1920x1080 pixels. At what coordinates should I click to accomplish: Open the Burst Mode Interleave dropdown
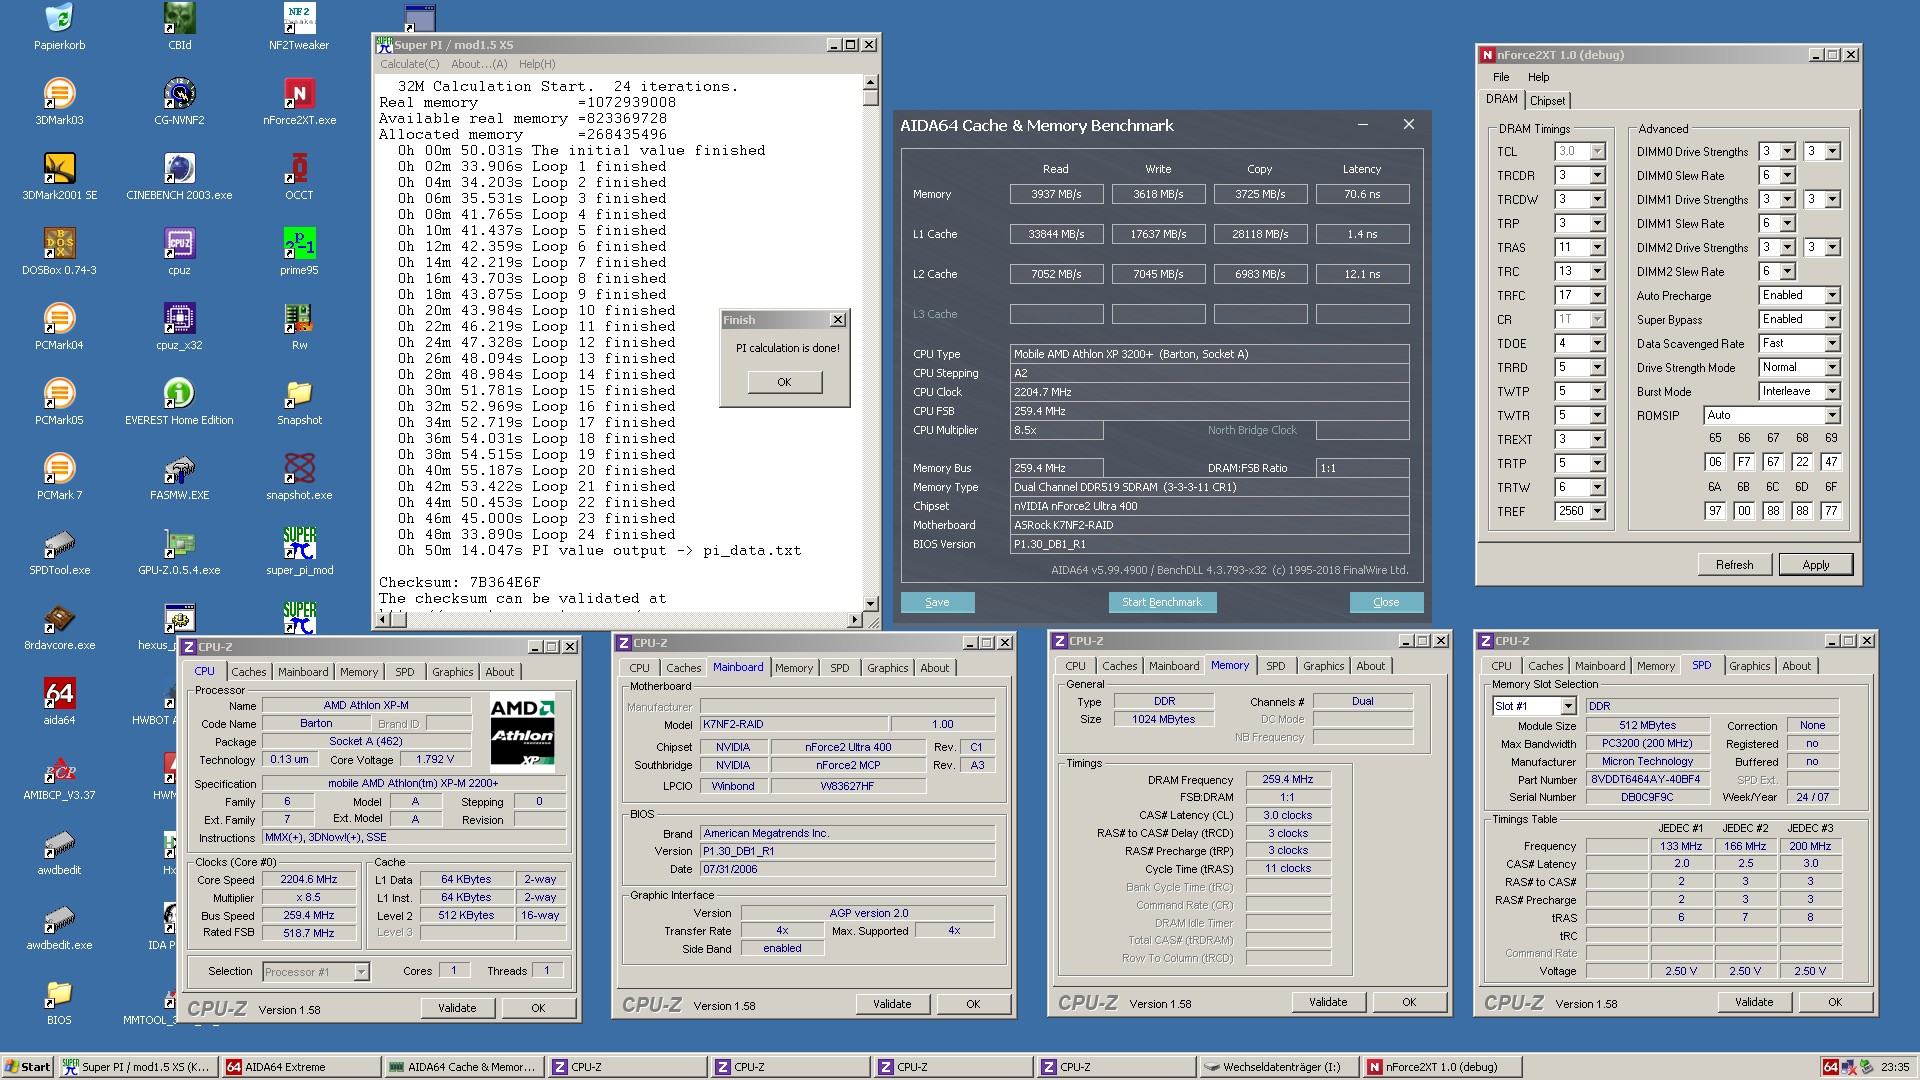coord(1832,391)
